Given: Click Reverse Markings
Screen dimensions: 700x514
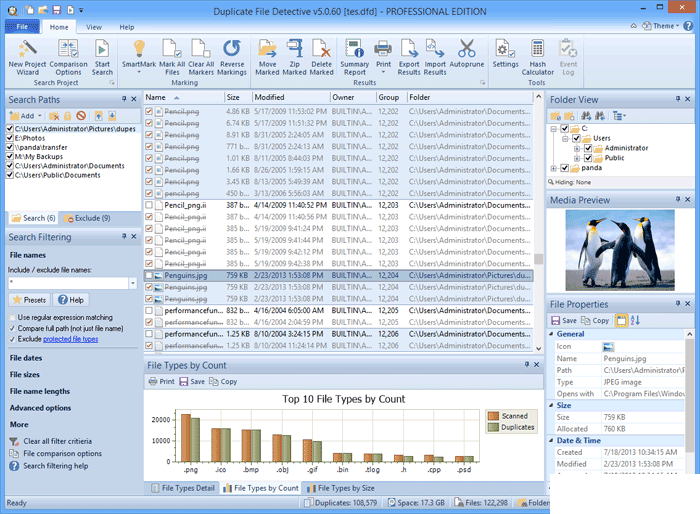Looking at the screenshot, I should tap(232, 57).
